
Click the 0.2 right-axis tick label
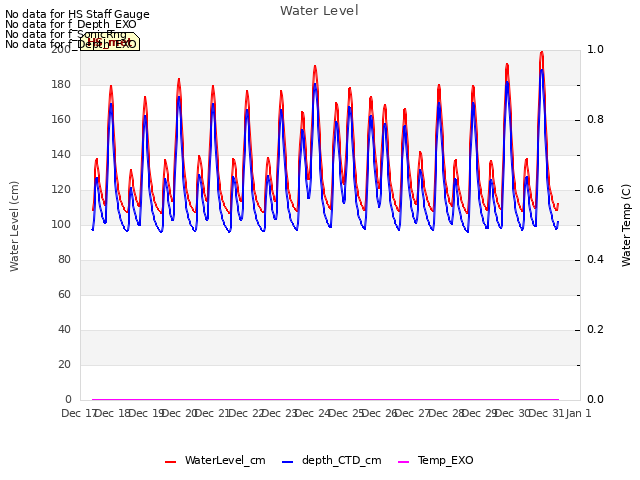(x=595, y=329)
